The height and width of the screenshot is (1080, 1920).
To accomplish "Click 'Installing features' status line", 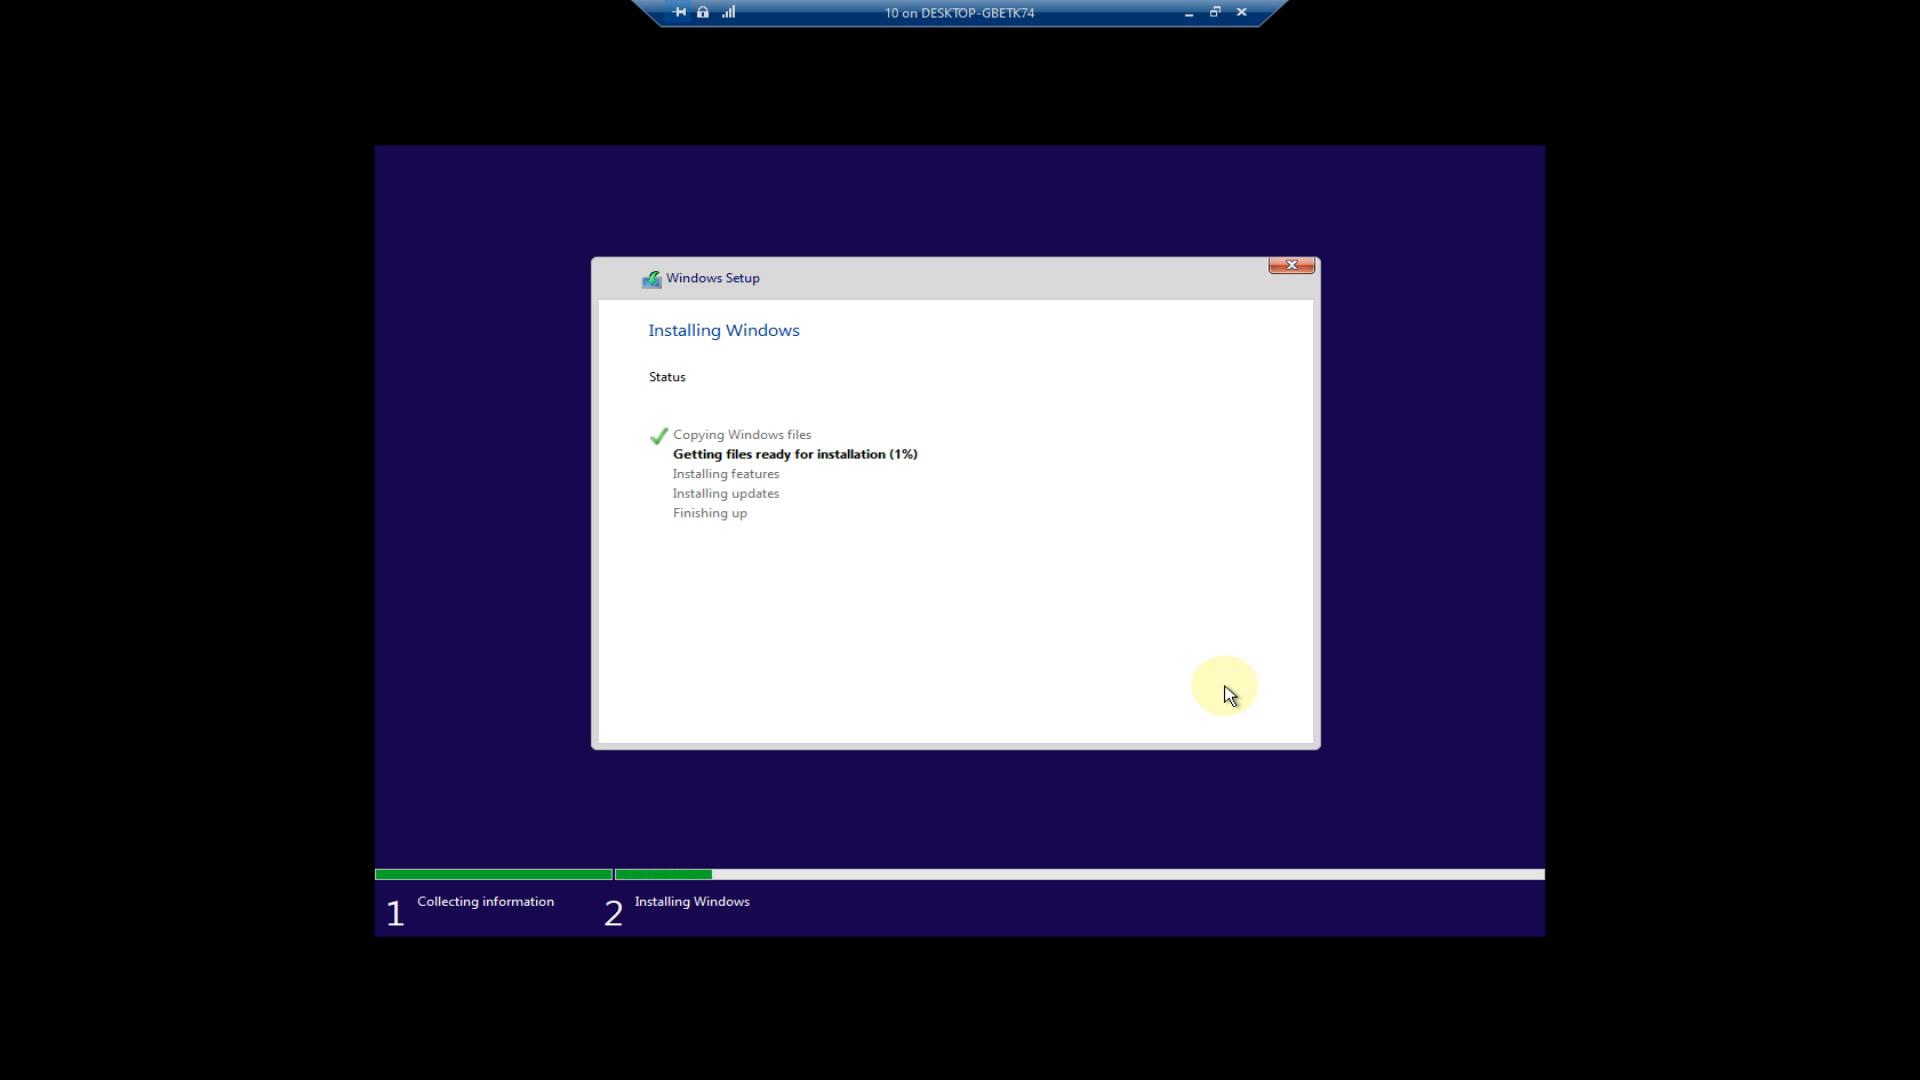I will click(x=726, y=474).
